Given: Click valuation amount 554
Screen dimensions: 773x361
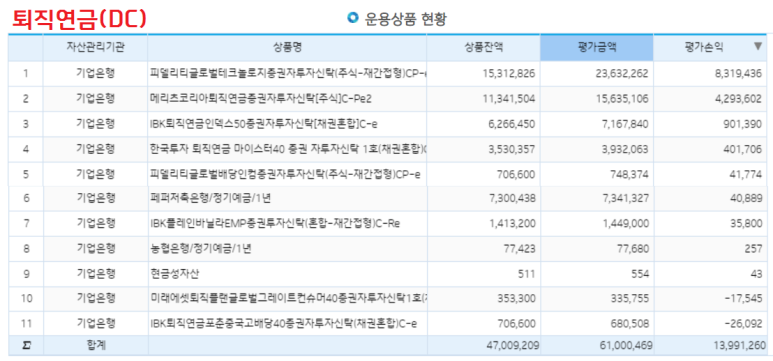Looking at the screenshot, I should pyautogui.click(x=639, y=274).
